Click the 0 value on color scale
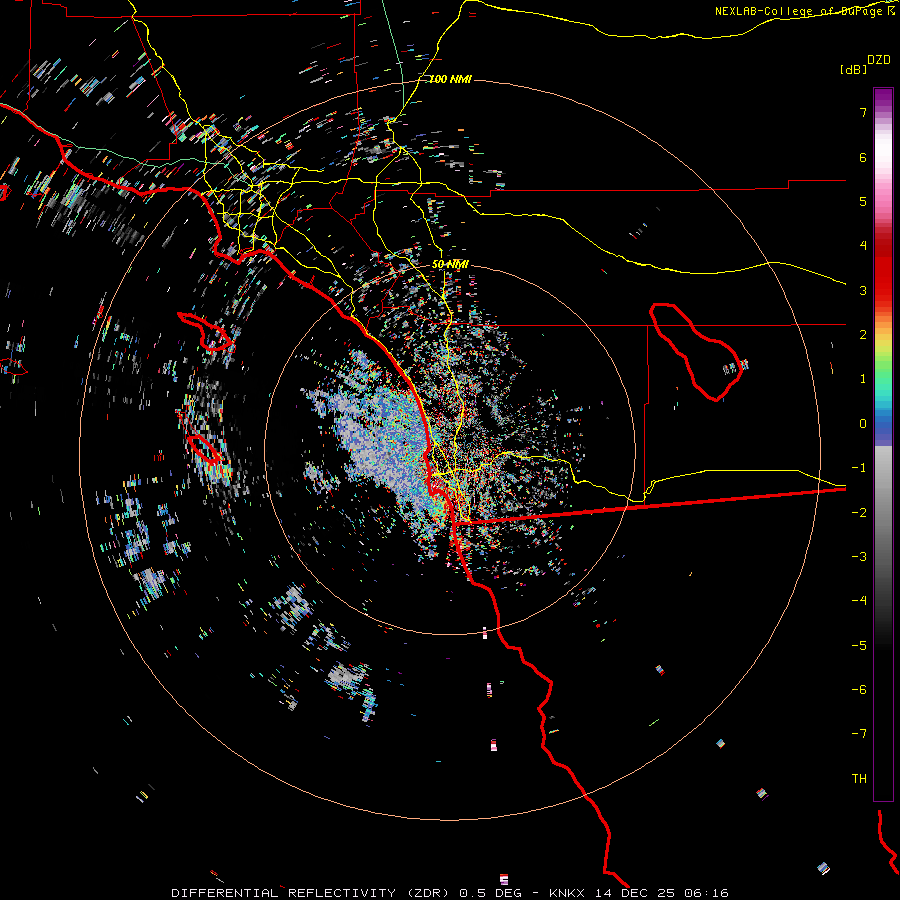 coord(863,424)
